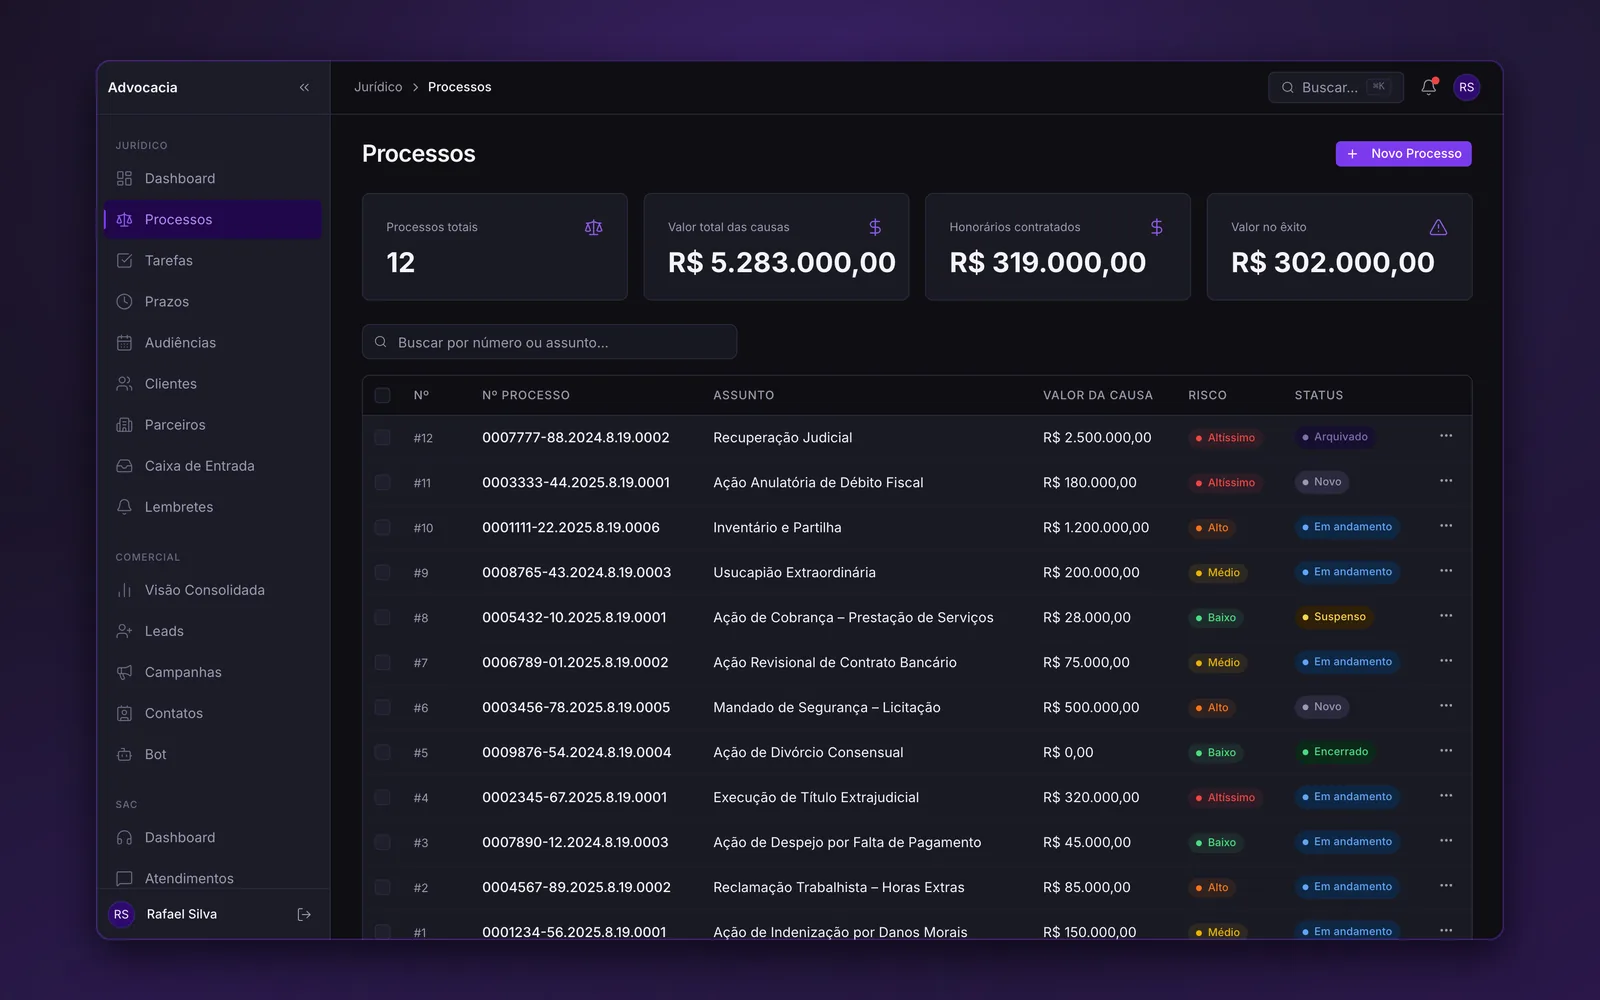
Task: Click the Tarefas checklist icon in sidebar
Action: (124, 260)
